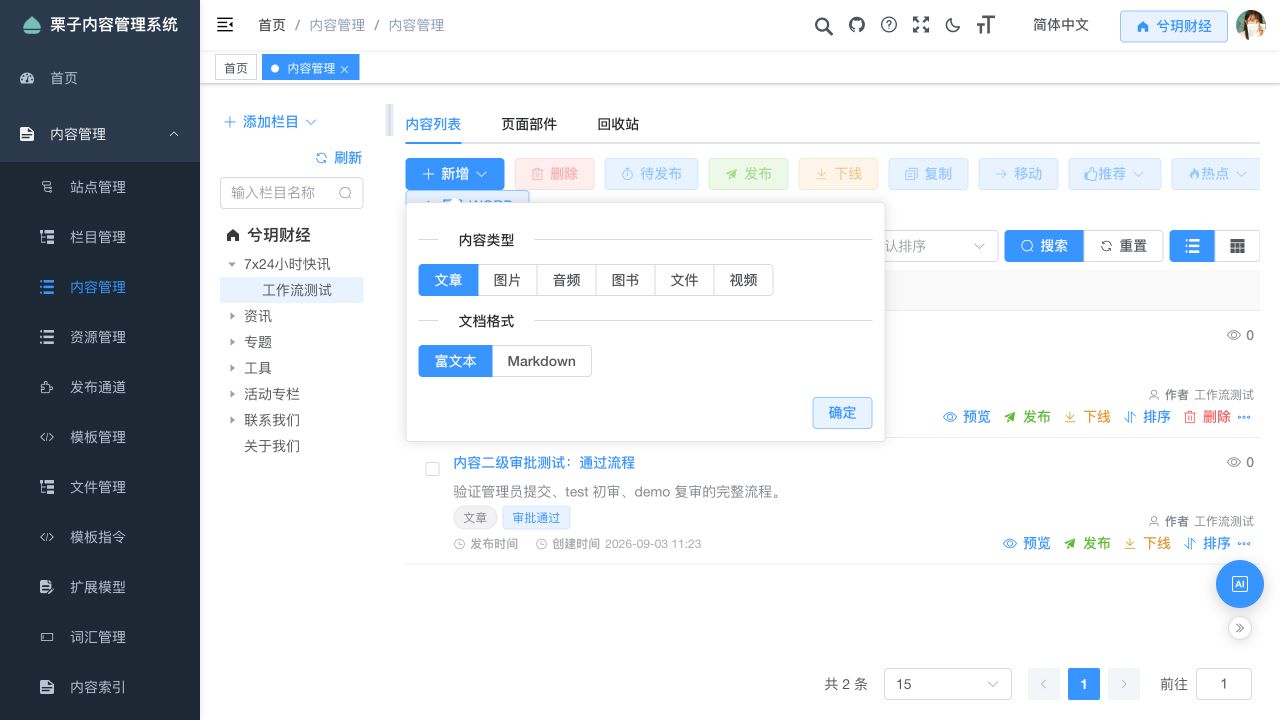Open 内容索引 in sidebar

[100, 687]
